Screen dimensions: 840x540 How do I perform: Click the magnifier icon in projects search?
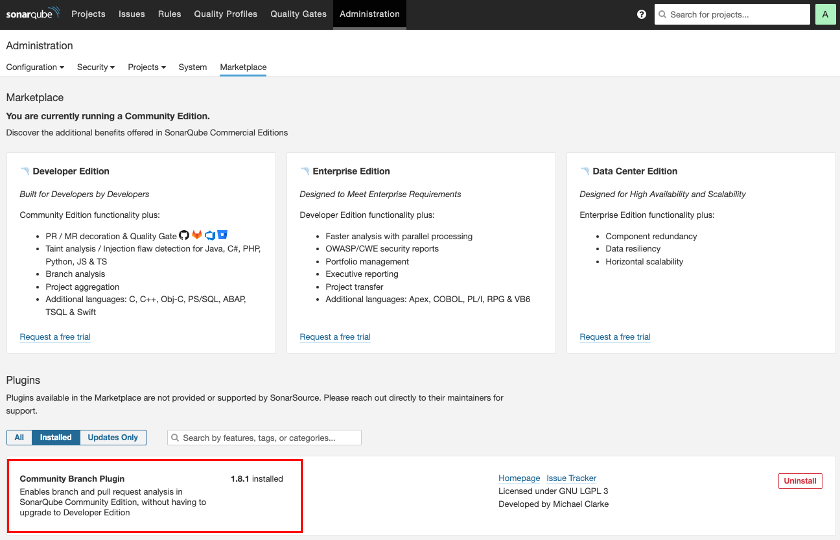[x=662, y=14]
